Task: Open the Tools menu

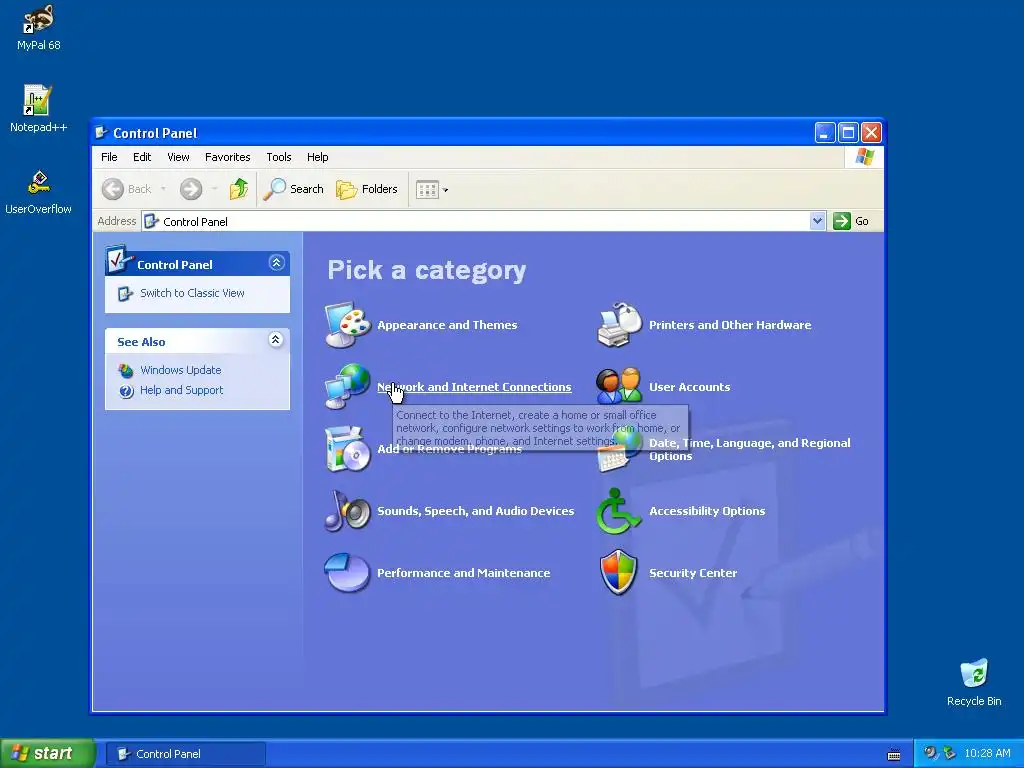Action: point(279,157)
